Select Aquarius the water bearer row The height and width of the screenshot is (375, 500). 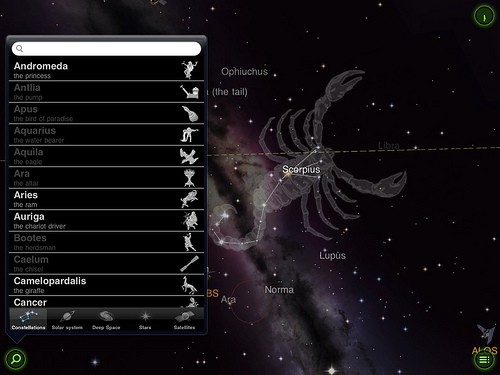(x=106, y=135)
